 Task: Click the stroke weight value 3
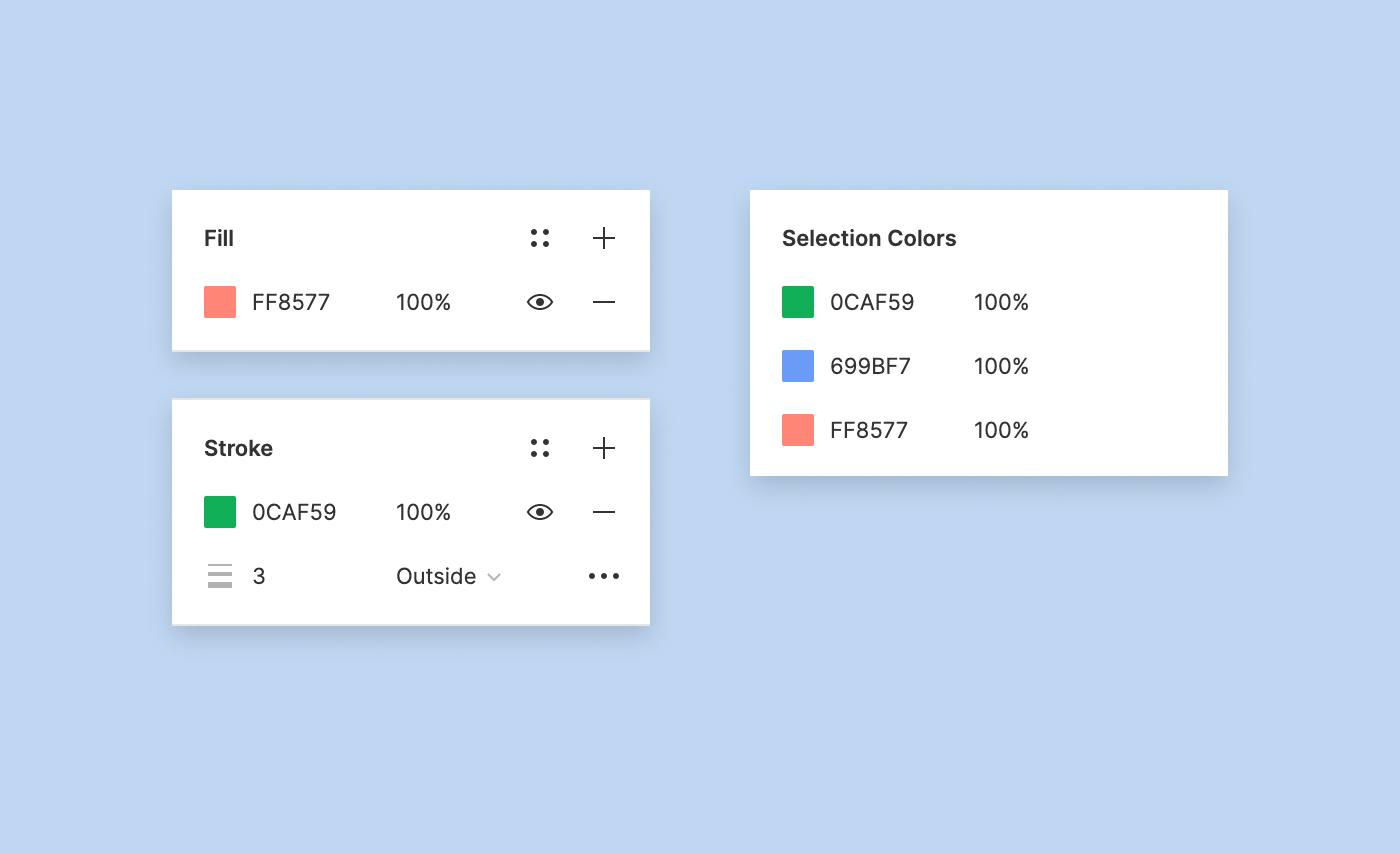pyautogui.click(x=259, y=576)
